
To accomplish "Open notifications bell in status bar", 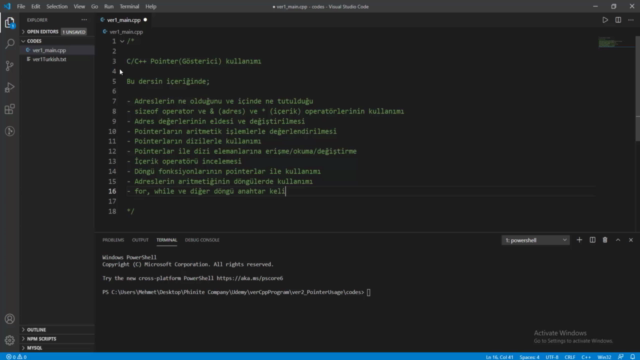I will [x=632, y=357].
